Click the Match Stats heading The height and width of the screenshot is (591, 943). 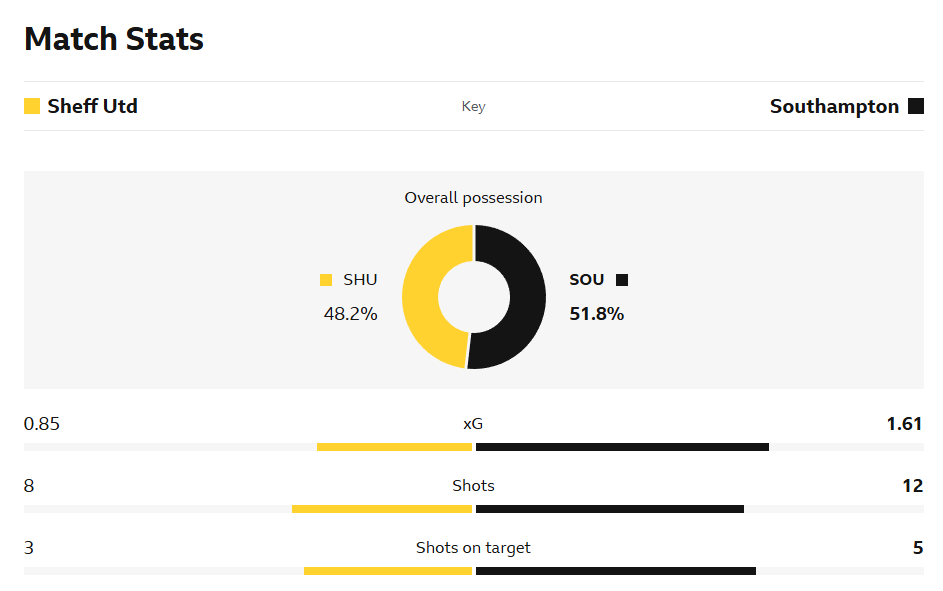114,39
